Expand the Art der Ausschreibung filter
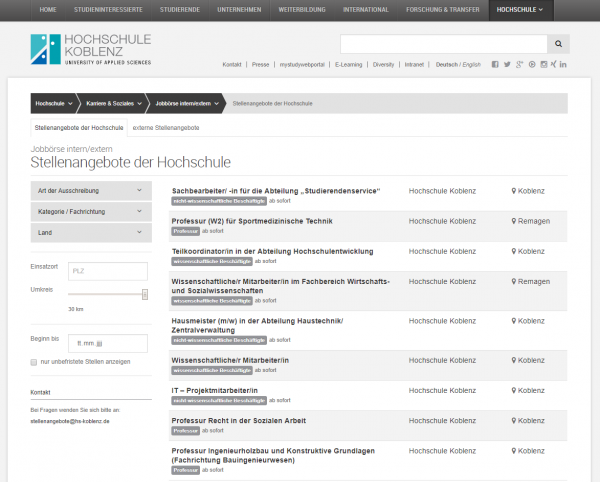600x482 pixels. pos(91,191)
